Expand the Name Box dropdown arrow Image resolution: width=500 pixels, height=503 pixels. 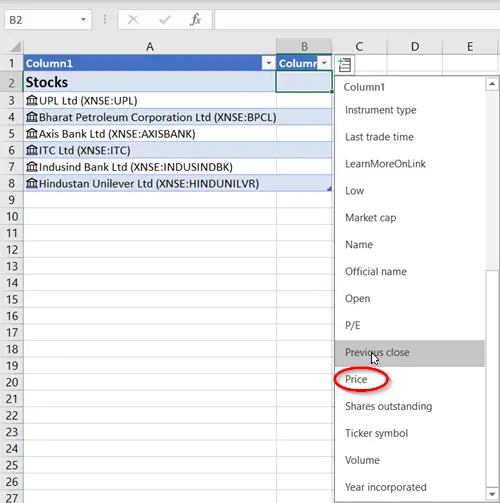[83, 20]
